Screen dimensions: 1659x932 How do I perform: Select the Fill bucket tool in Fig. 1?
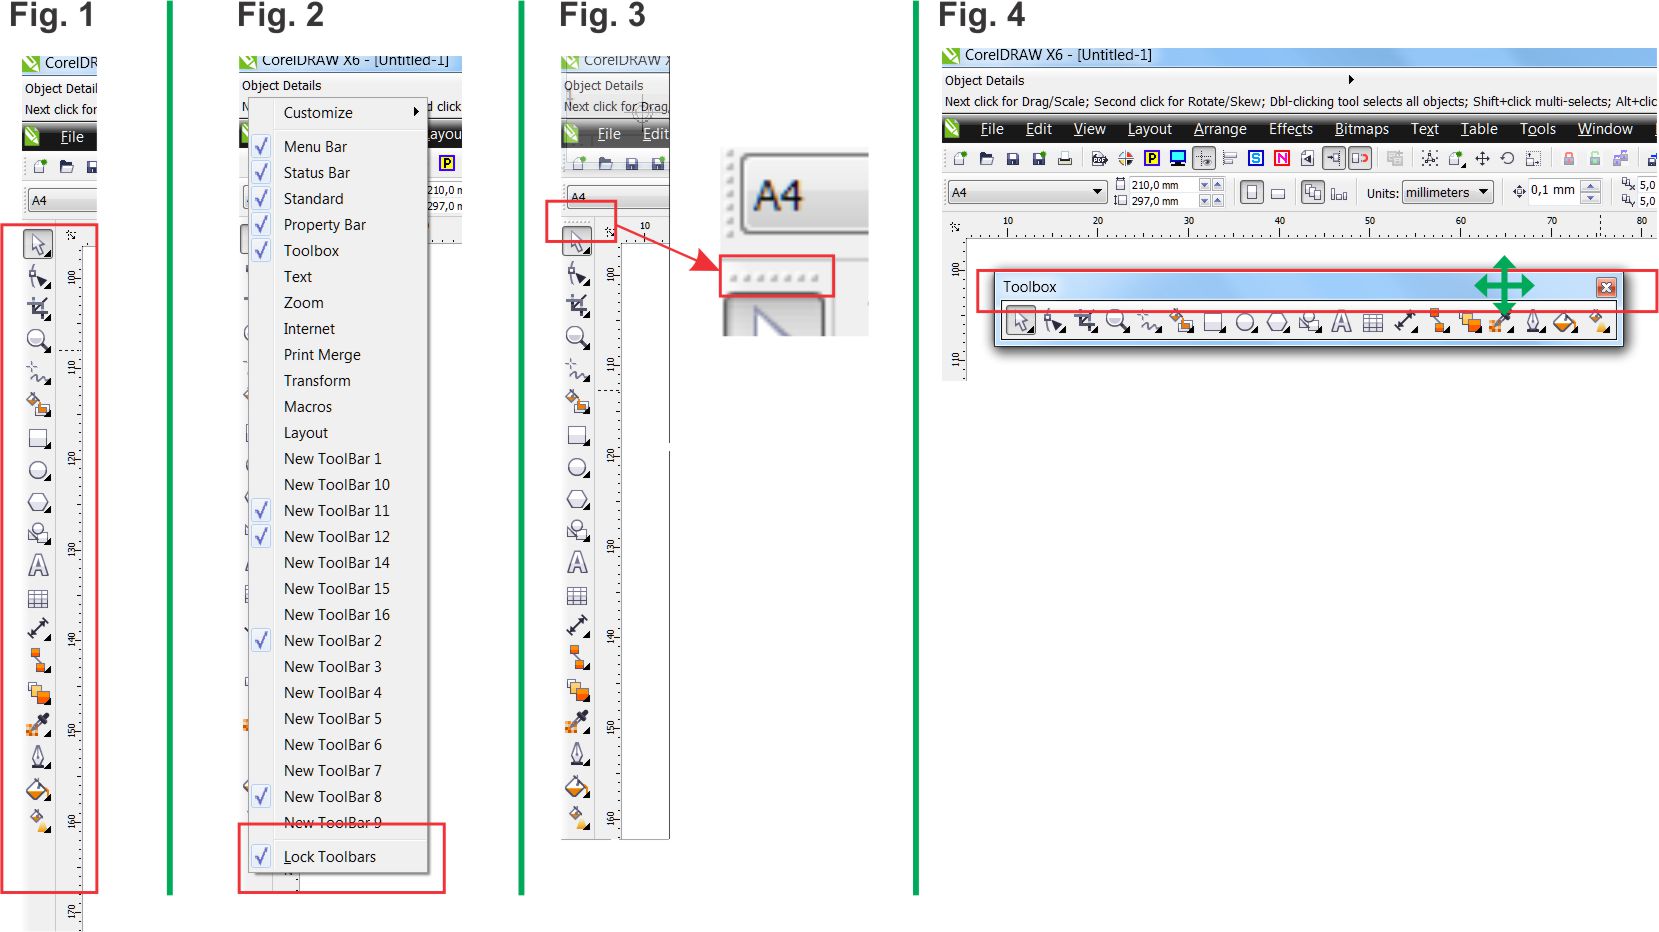[x=38, y=789]
